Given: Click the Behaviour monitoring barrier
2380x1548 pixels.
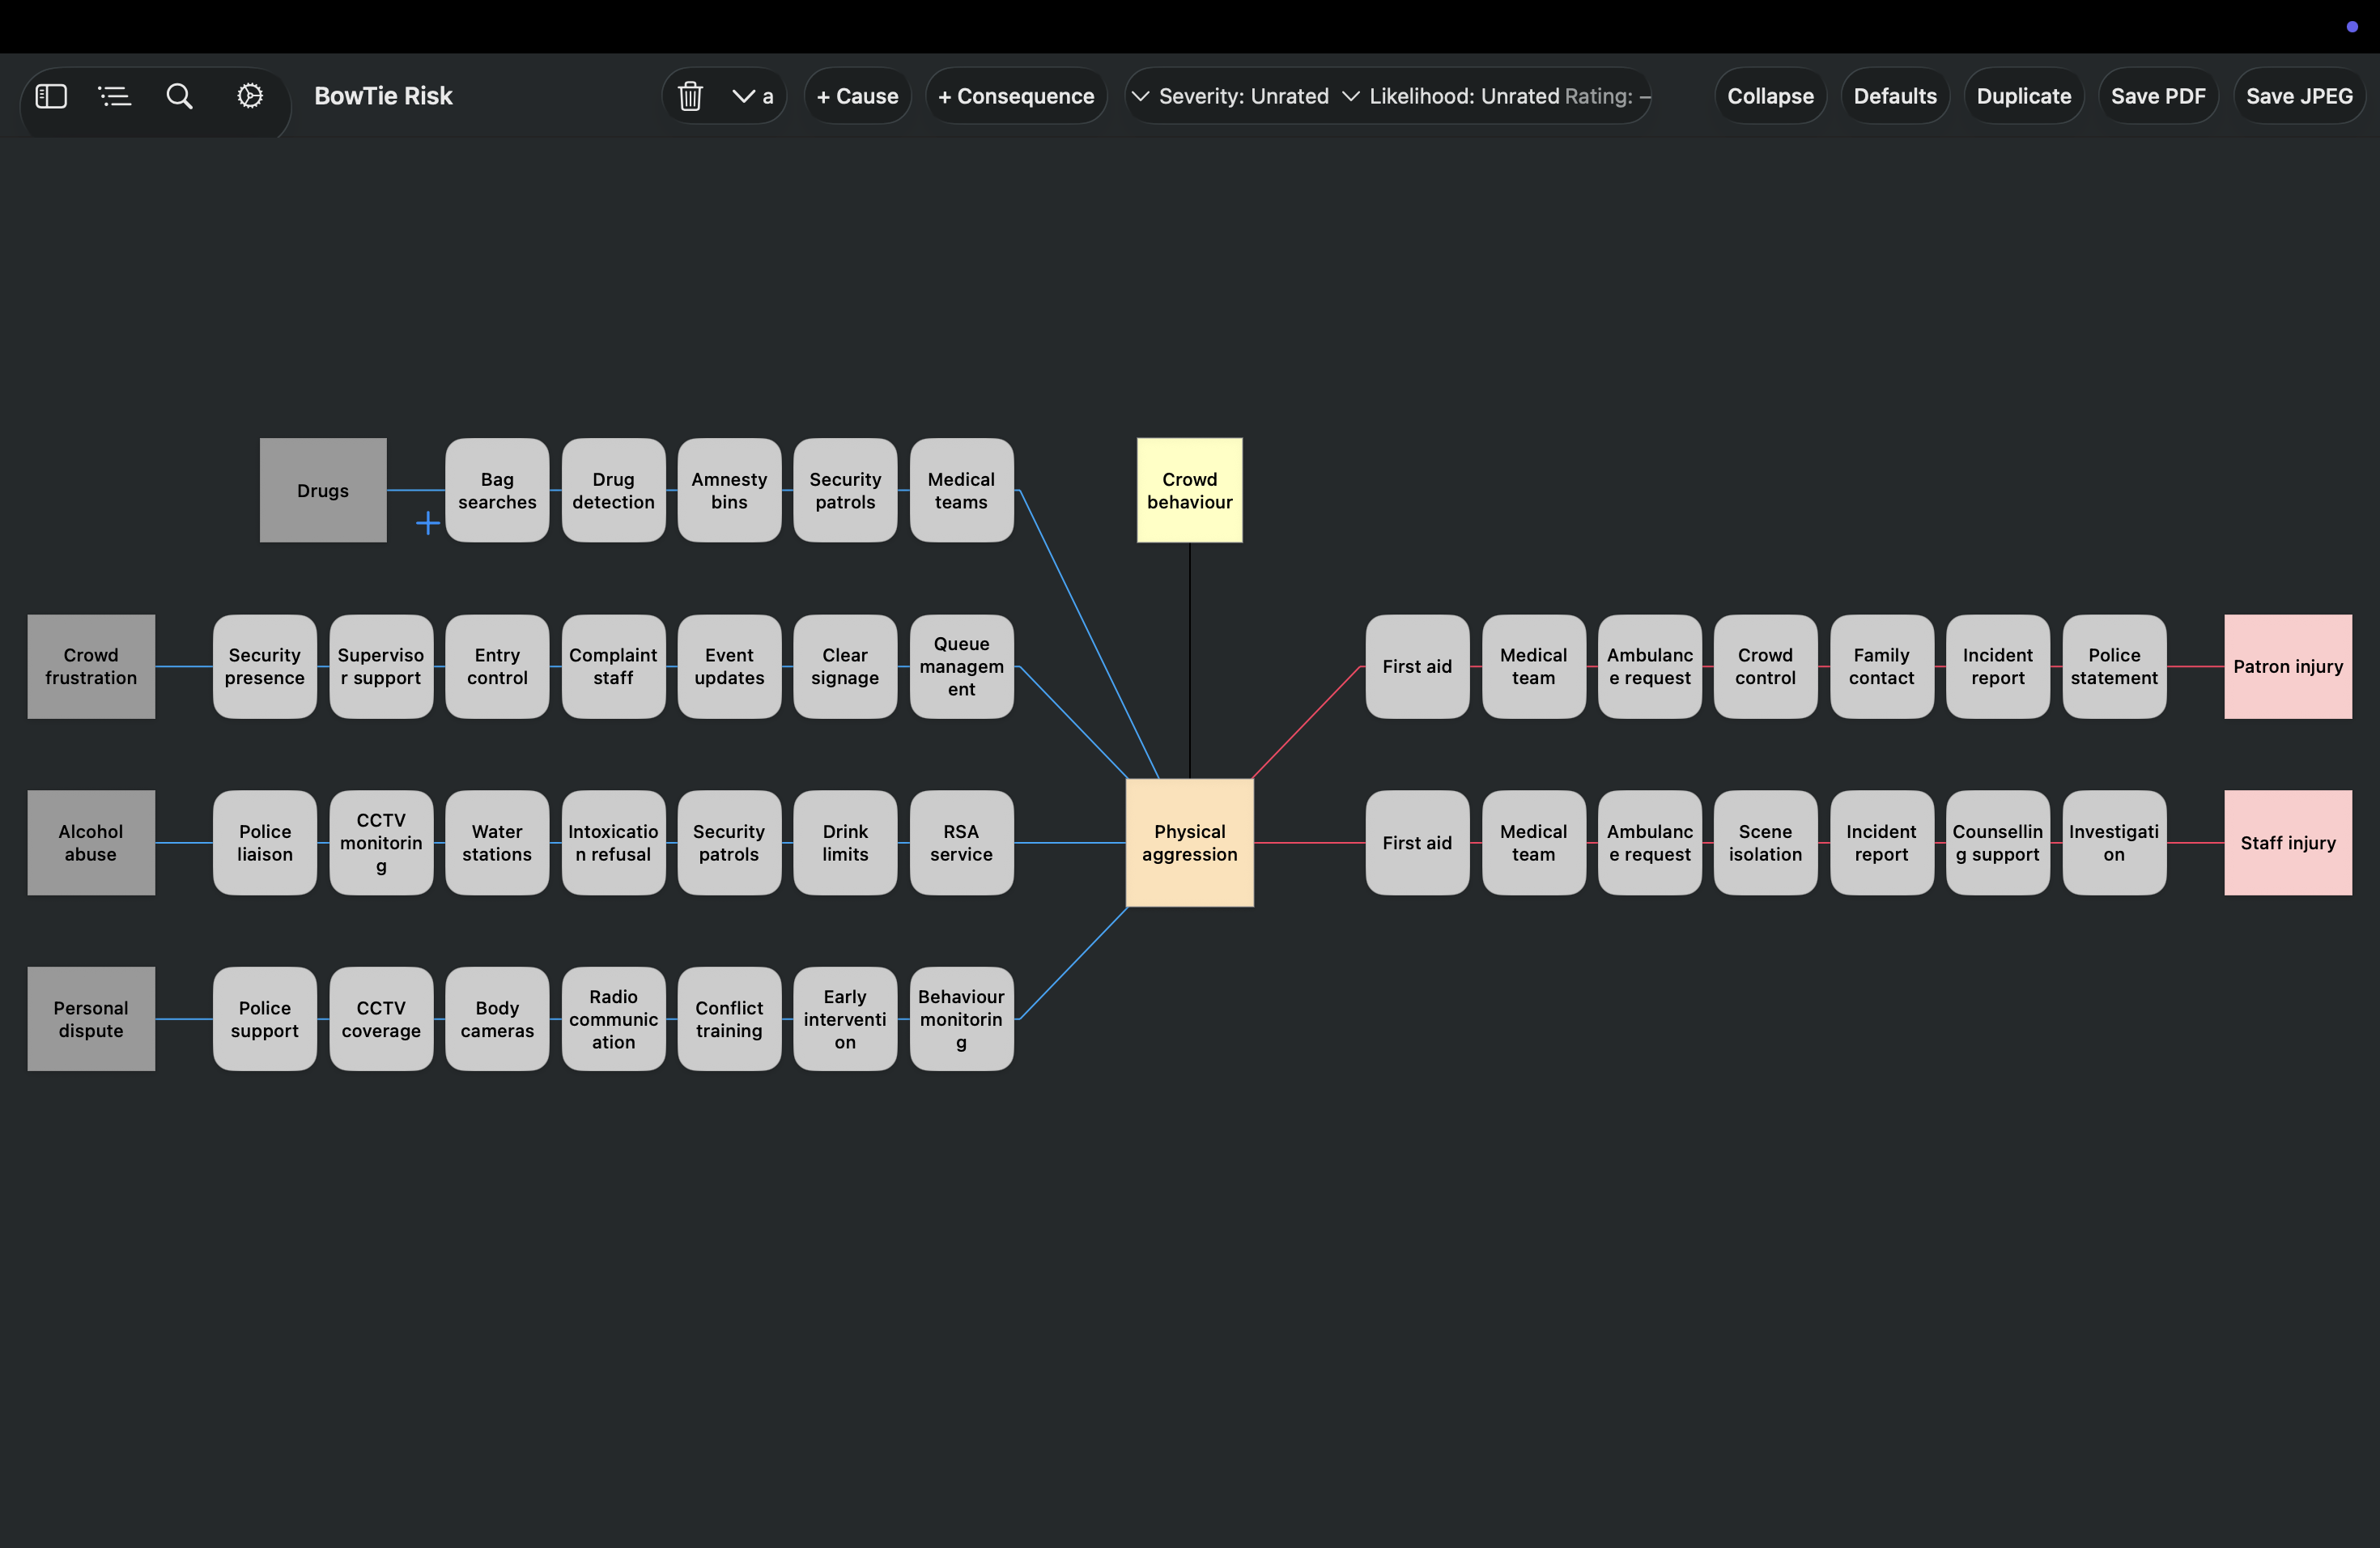Looking at the screenshot, I should click(961, 1018).
